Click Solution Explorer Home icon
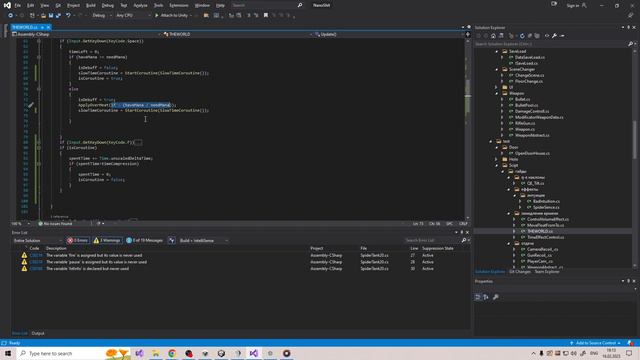Screen dimensions: 640x360 (x=493, y=36)
